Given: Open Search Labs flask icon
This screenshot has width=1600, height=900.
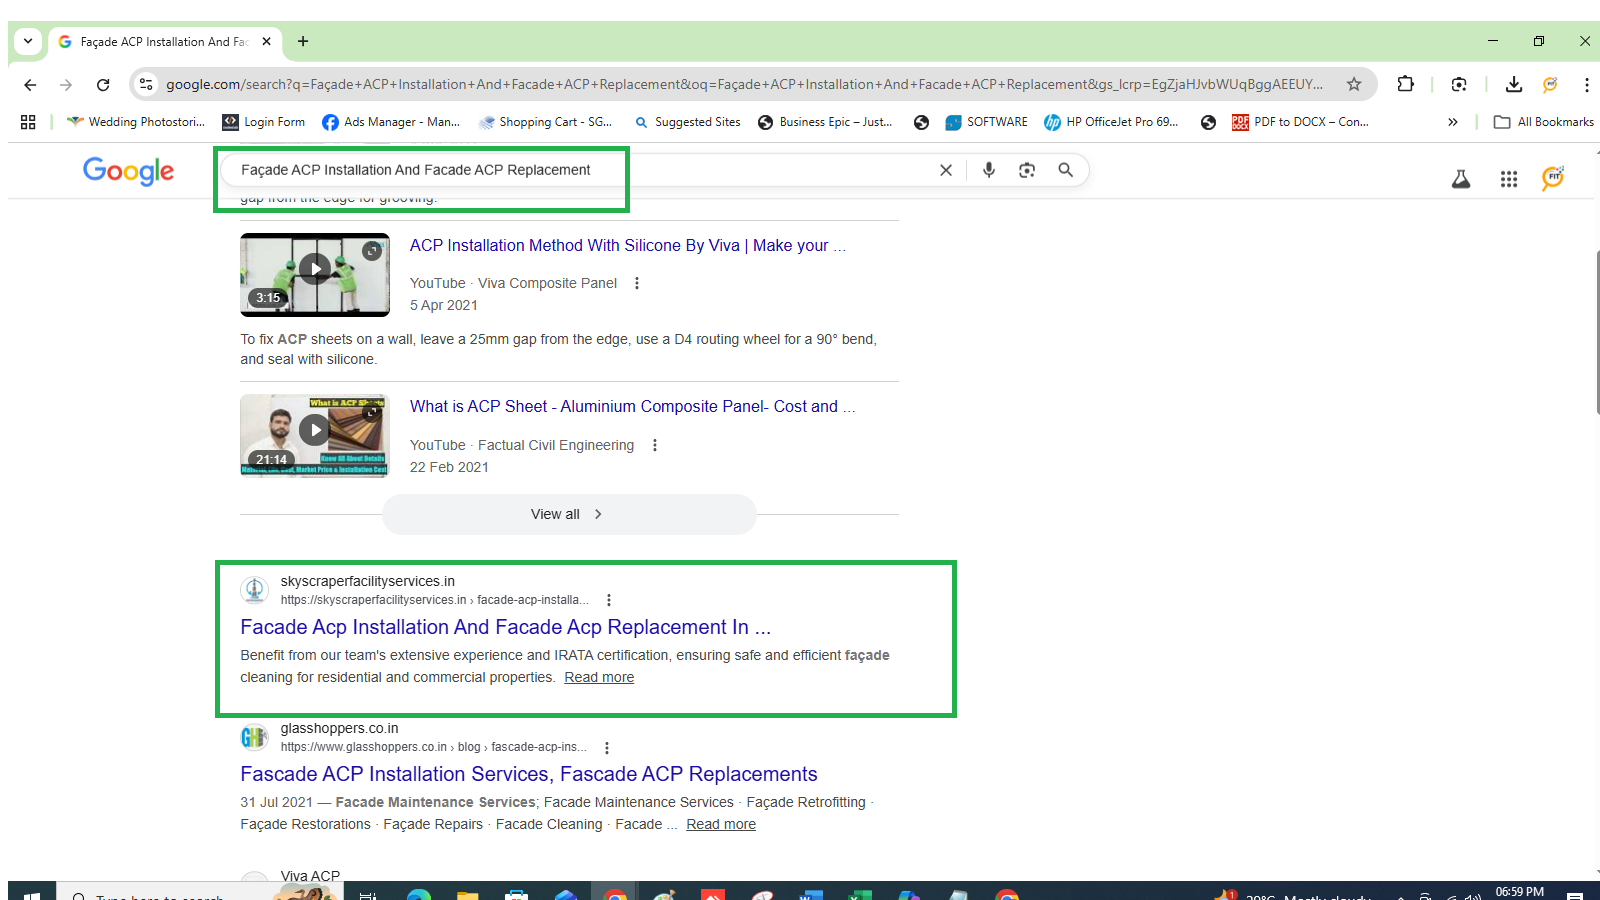Looking at the screenshot, I should point(1461,179).
